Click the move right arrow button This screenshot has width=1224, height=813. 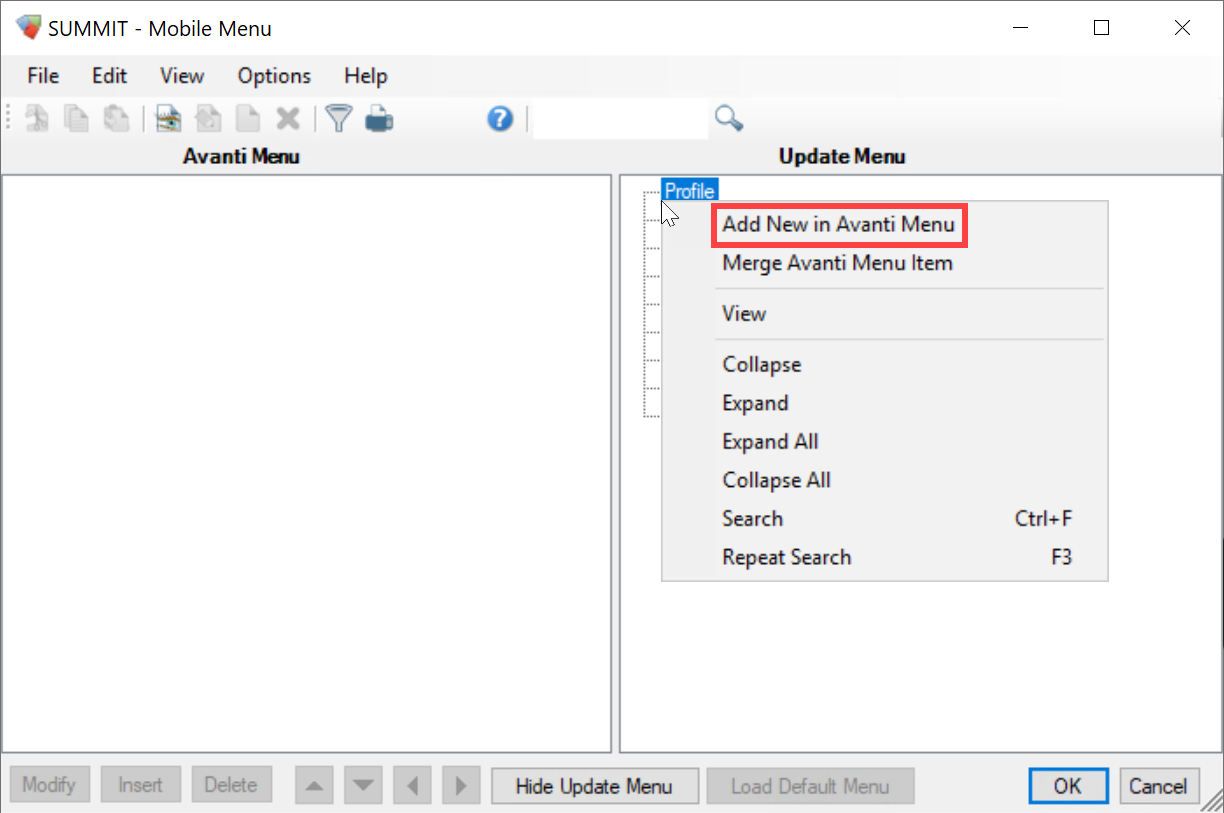click(461, 785)
